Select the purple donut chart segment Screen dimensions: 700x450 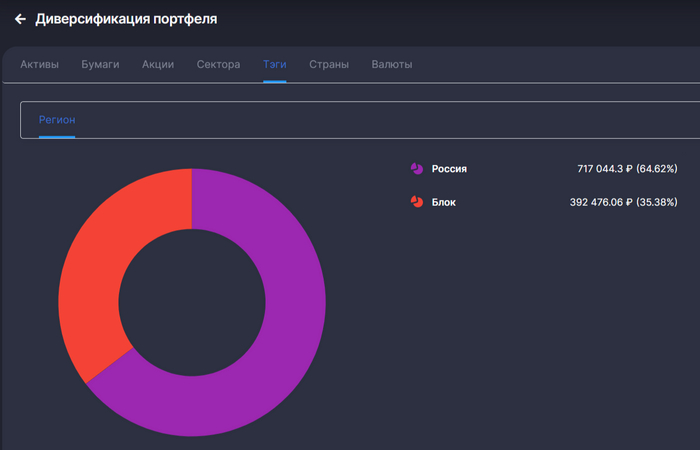click(x=290, y=330)
